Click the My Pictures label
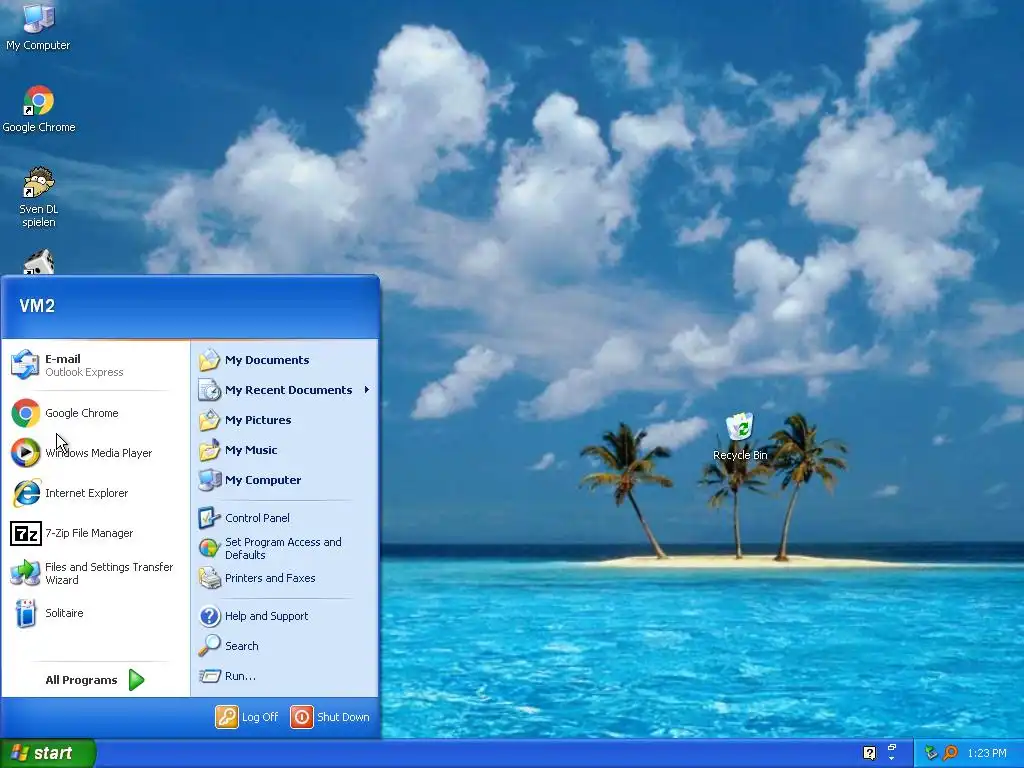 [258, 420]
